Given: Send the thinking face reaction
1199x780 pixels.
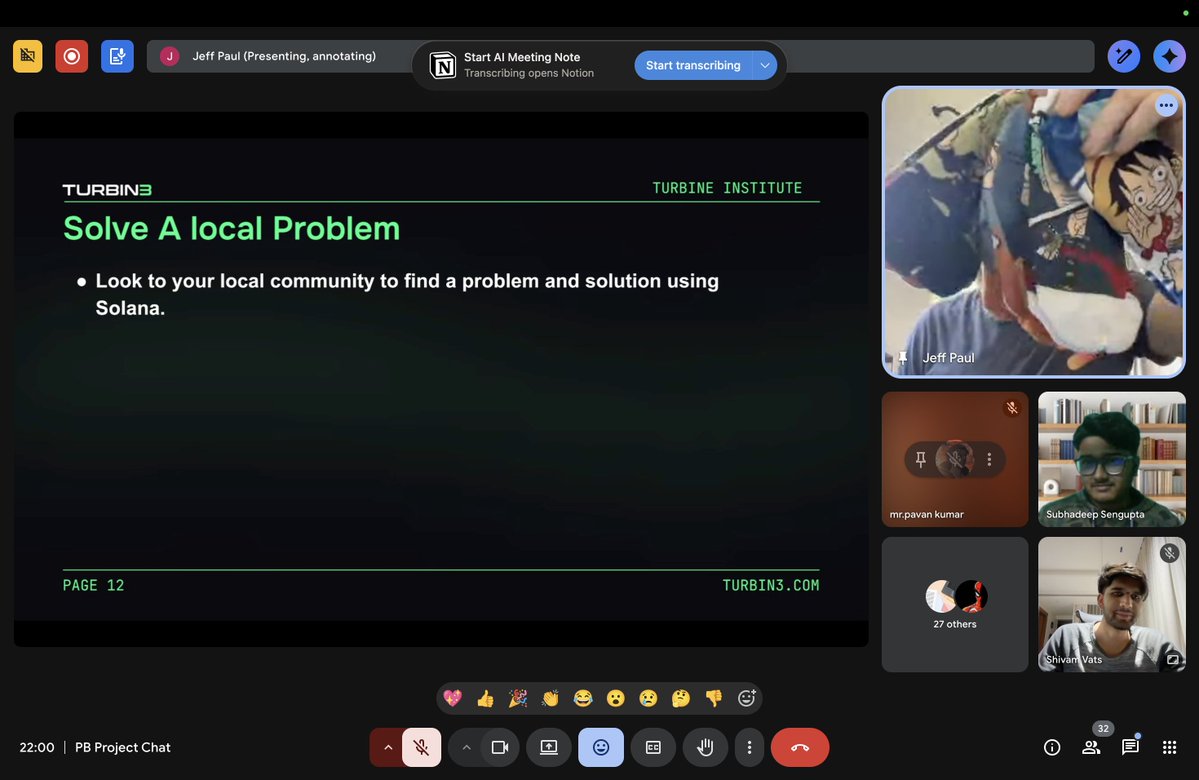Looking at the screenshot, I should tap(681, 698).
